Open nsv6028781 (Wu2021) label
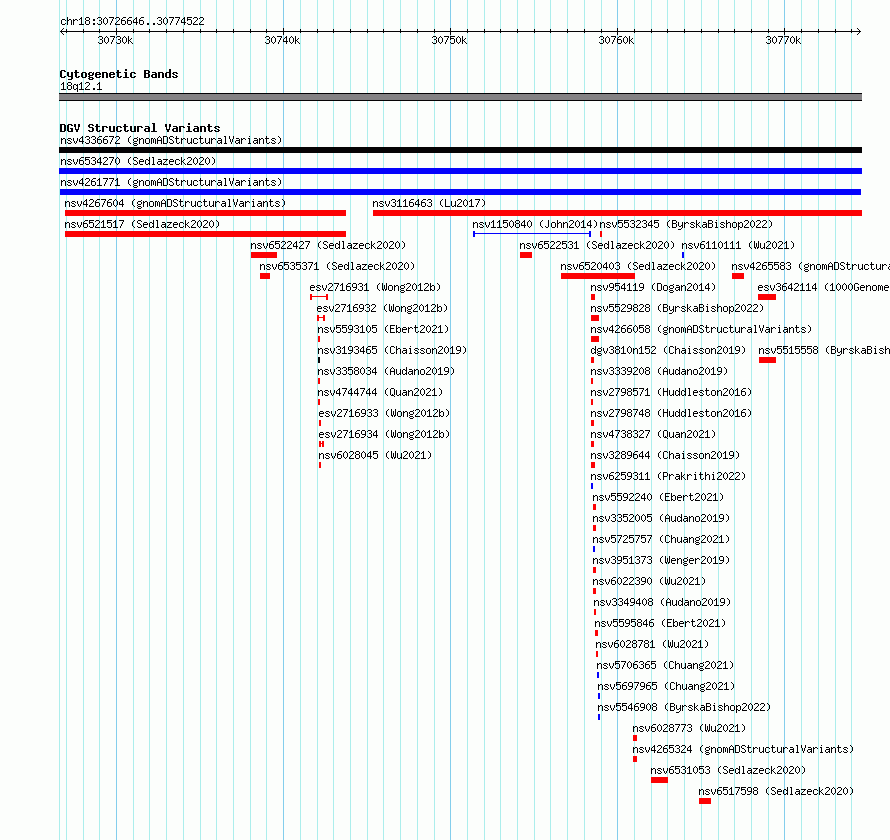Viewport: 890px width, 840px height. 652,644
